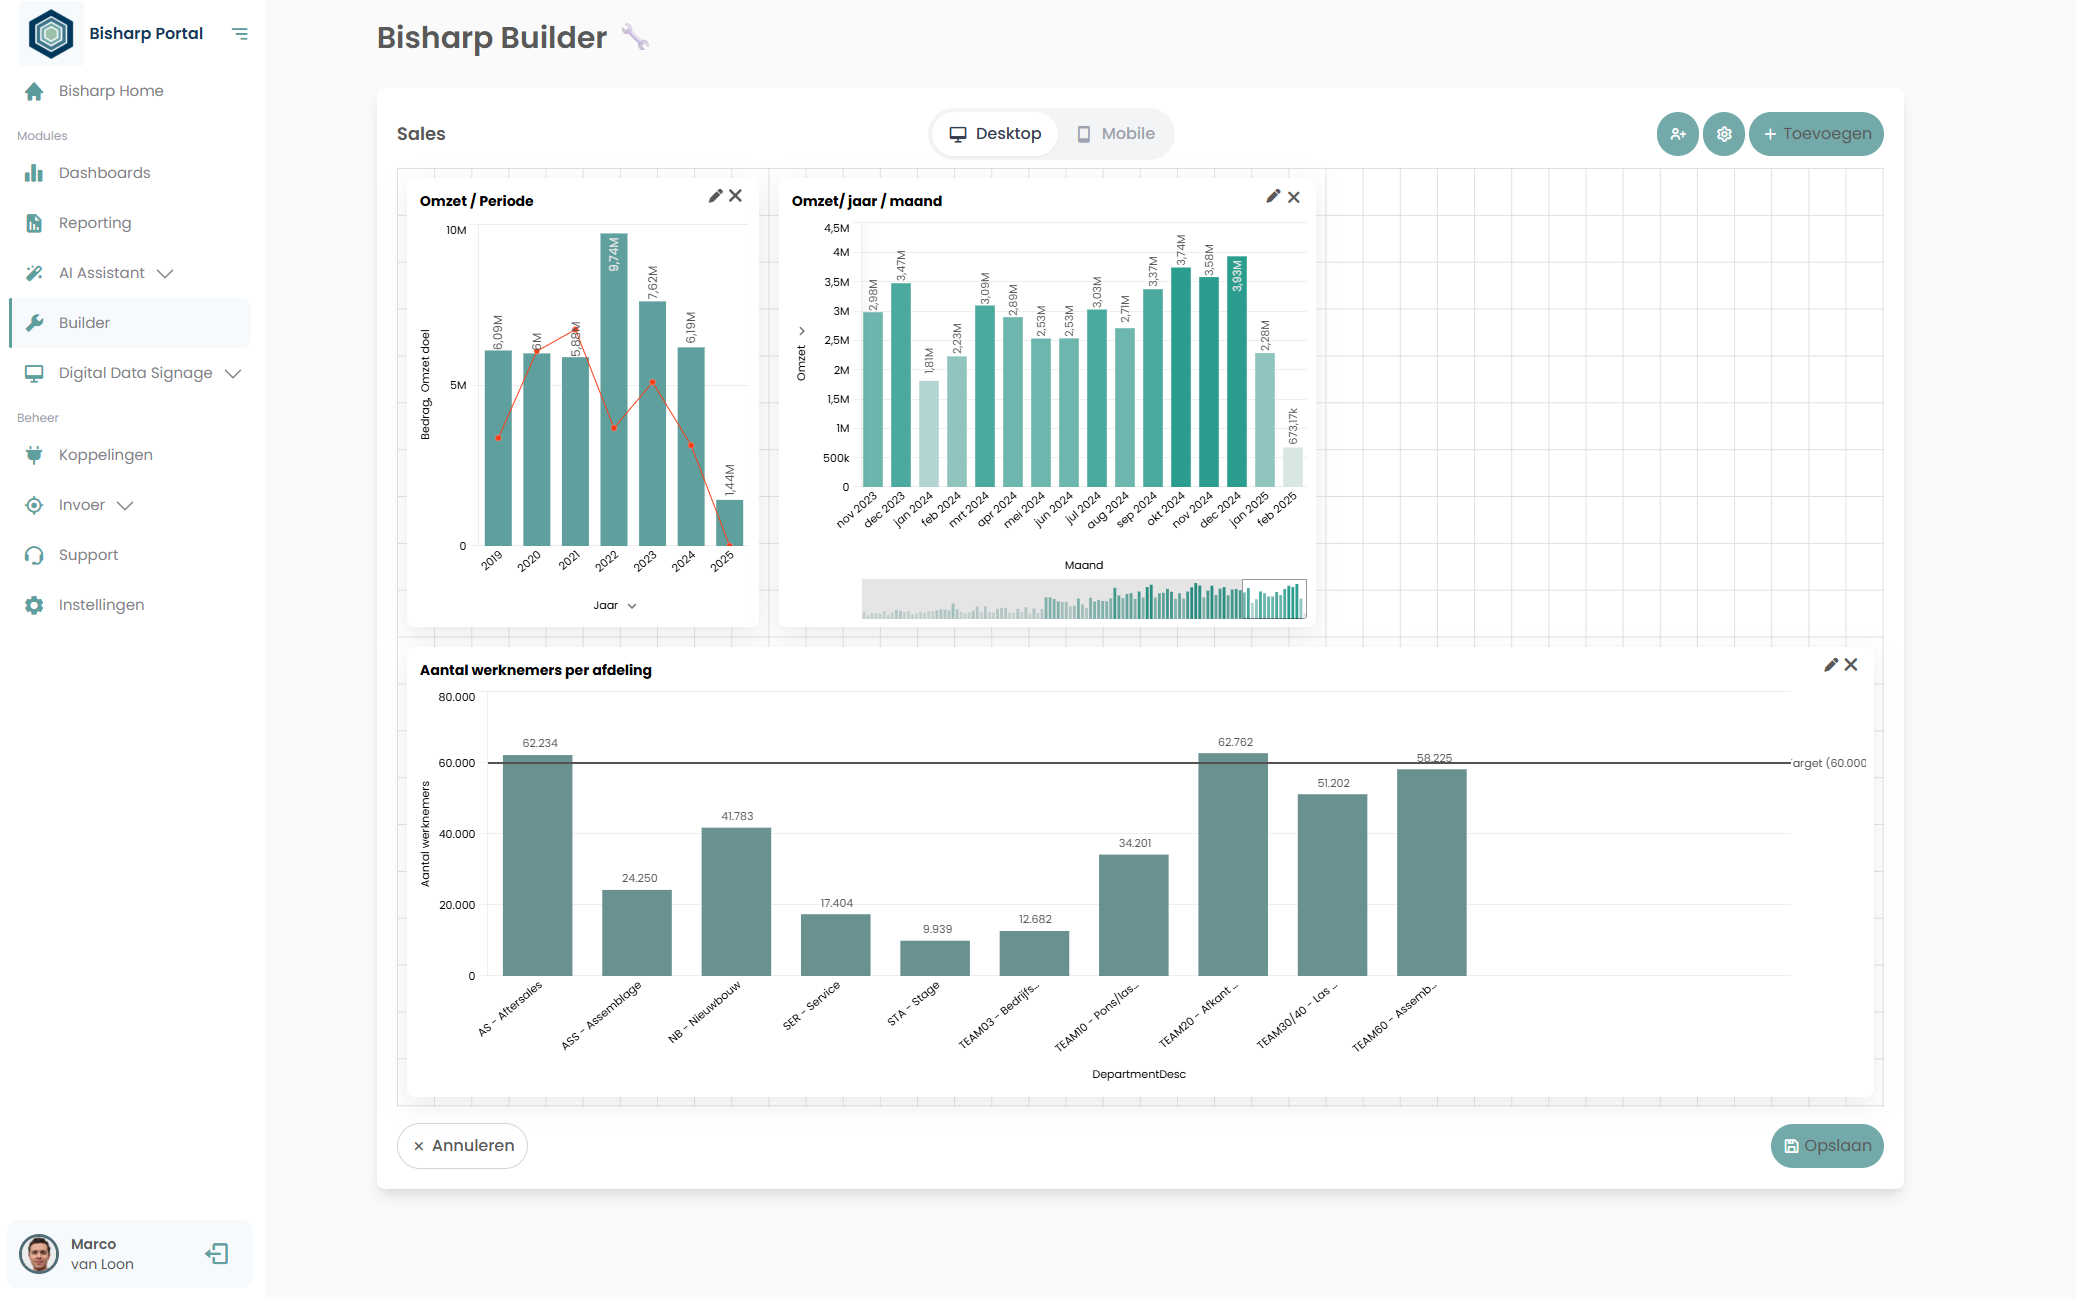2076x1299 pixels.
Task: Edit the Omzet/ jaar / maand chart
Action: pyautogui.click(x=1273, y=197)
